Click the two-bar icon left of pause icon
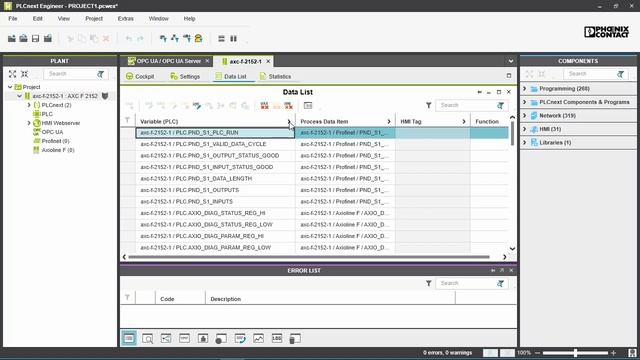This screenshot has width=640, height=360. [x=221, y=38]
